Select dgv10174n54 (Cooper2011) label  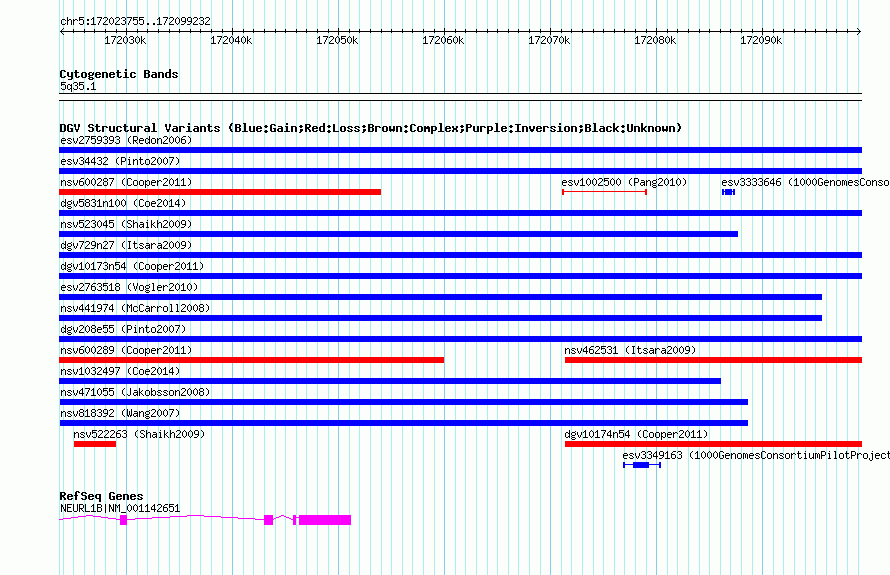coord(636,434)
